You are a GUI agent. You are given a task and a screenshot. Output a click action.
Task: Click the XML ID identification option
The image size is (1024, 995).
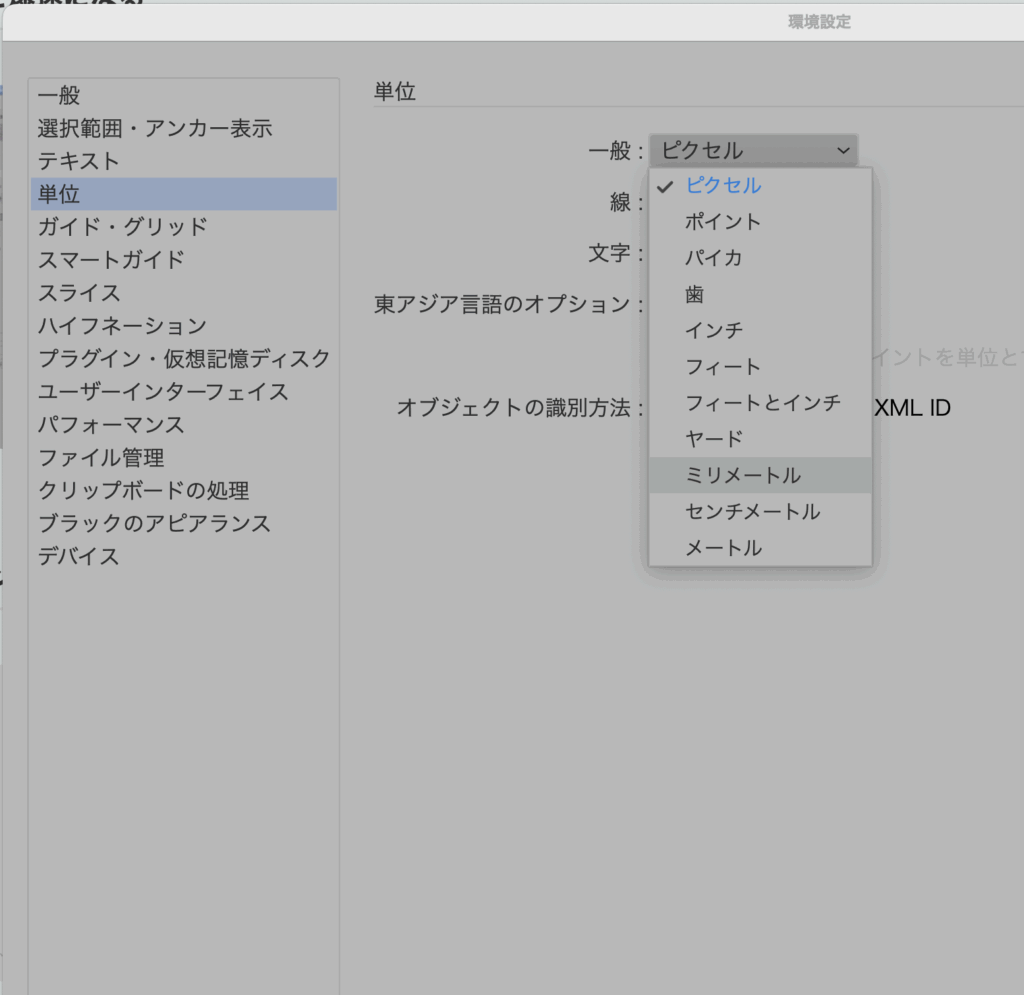pyautogui.click(x=912, y=408)
